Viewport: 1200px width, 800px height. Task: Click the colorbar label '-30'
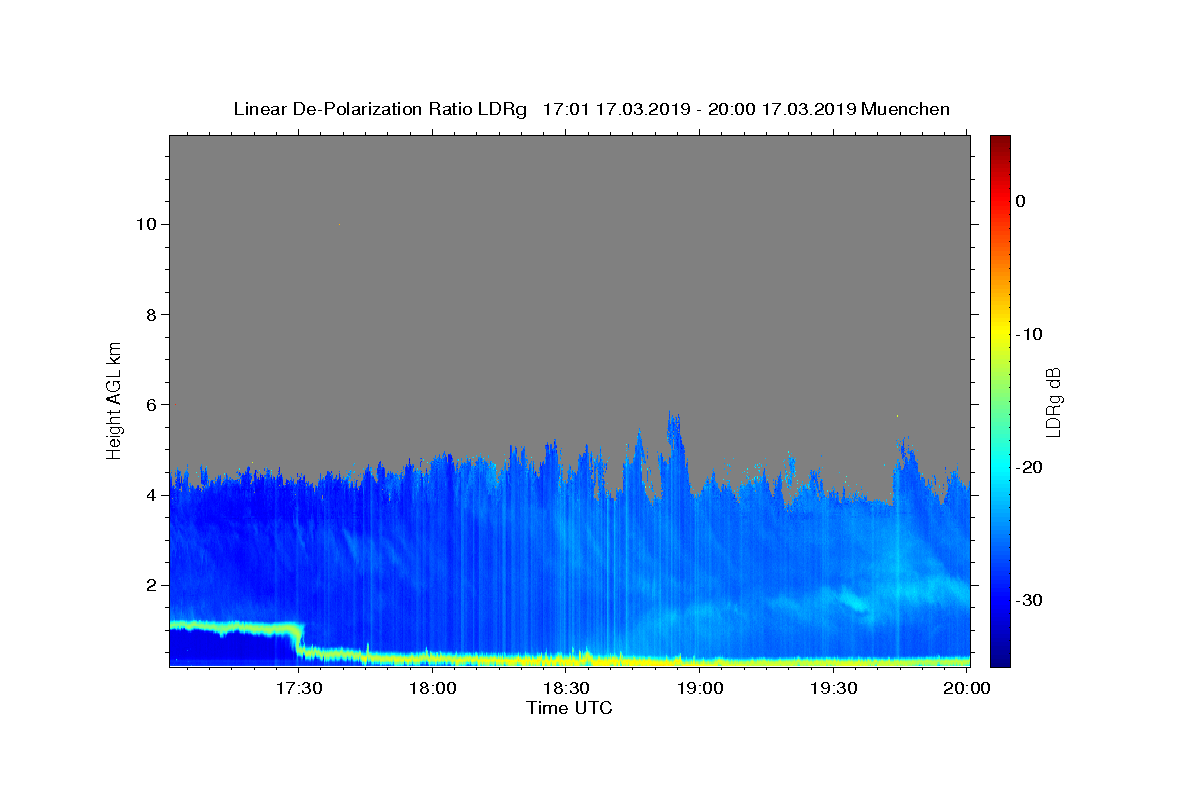(1031, 600)
